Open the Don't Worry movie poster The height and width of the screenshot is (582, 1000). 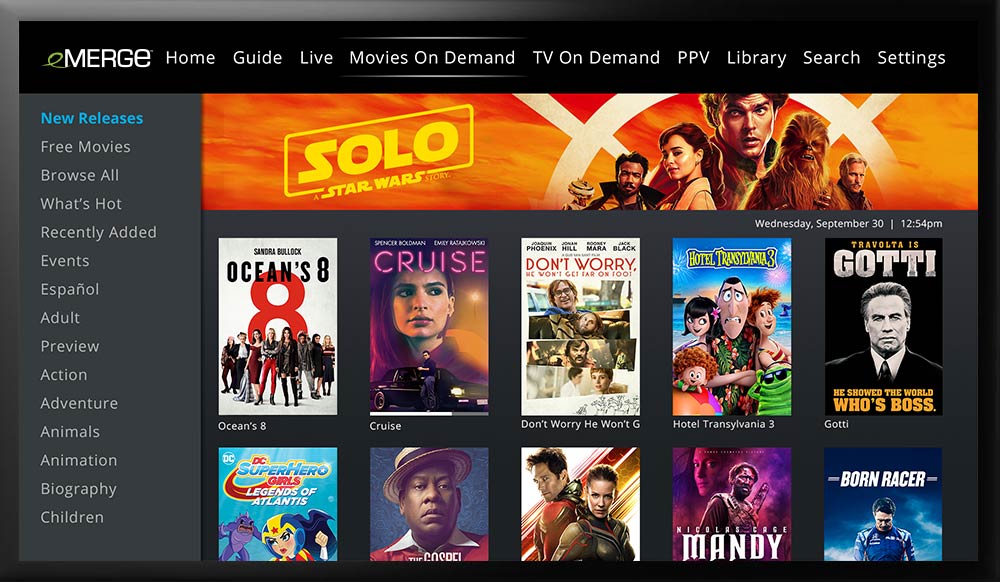pos(580,326)
